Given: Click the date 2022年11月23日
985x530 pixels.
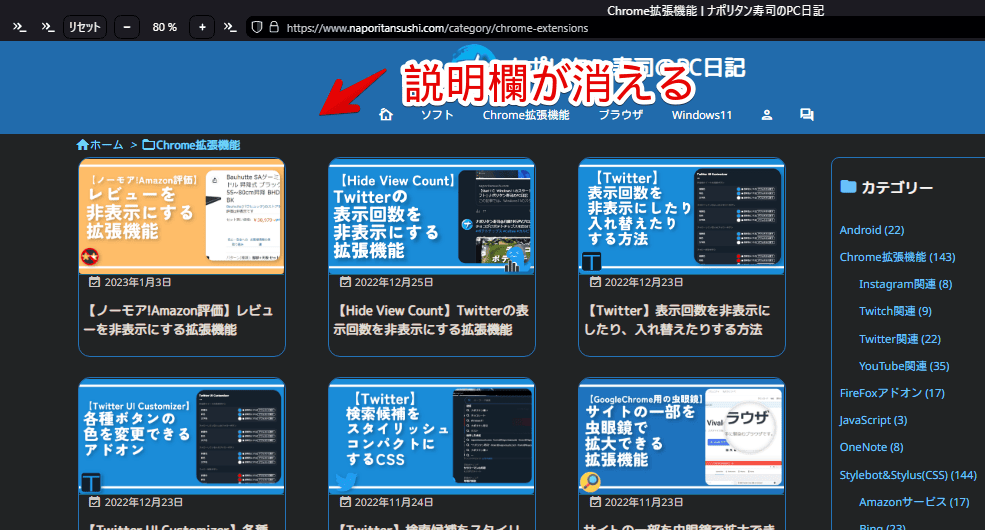Looking at the screenshot, I should point(644,502).
